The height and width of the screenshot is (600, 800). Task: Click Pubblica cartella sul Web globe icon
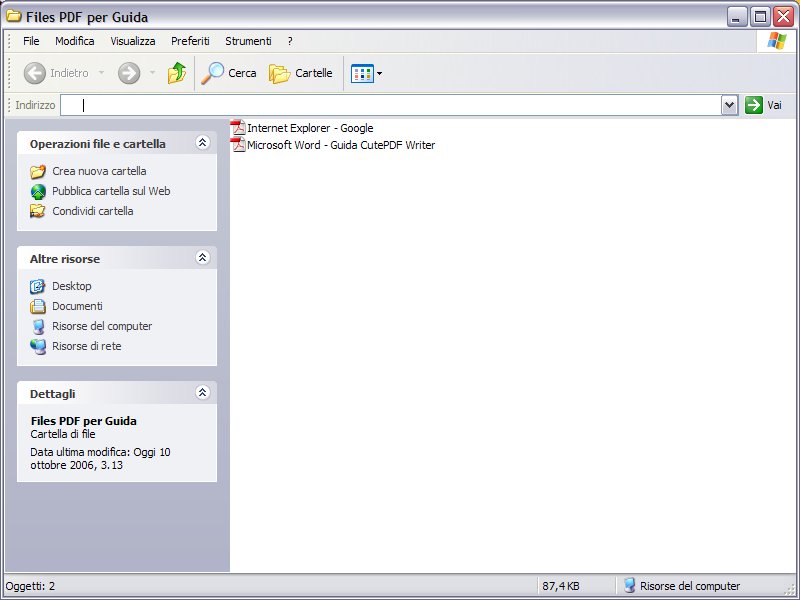tap(38, 191)
